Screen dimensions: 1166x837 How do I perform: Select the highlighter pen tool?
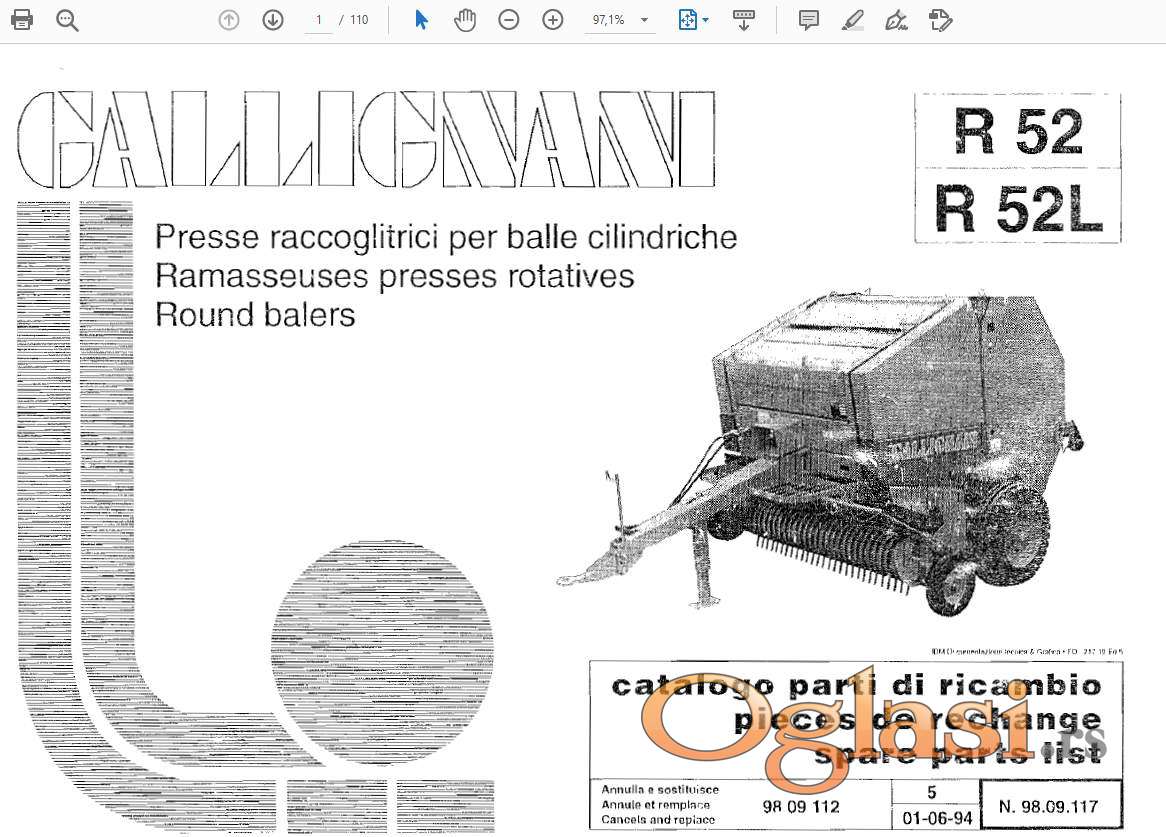click(852, 20)
